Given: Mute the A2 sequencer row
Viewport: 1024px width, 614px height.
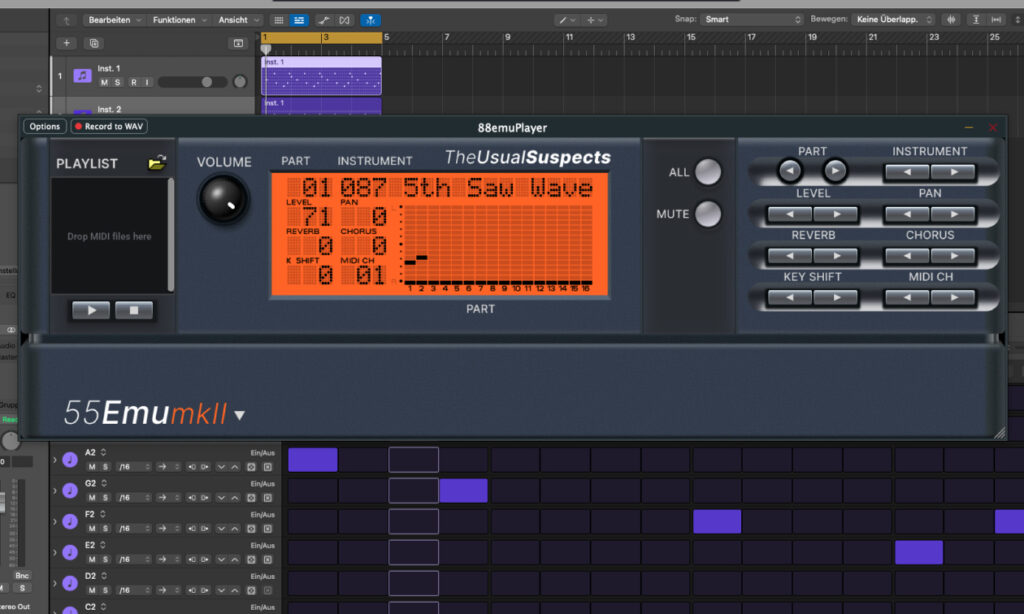Looking at the screenshot, I should point(91,466).
